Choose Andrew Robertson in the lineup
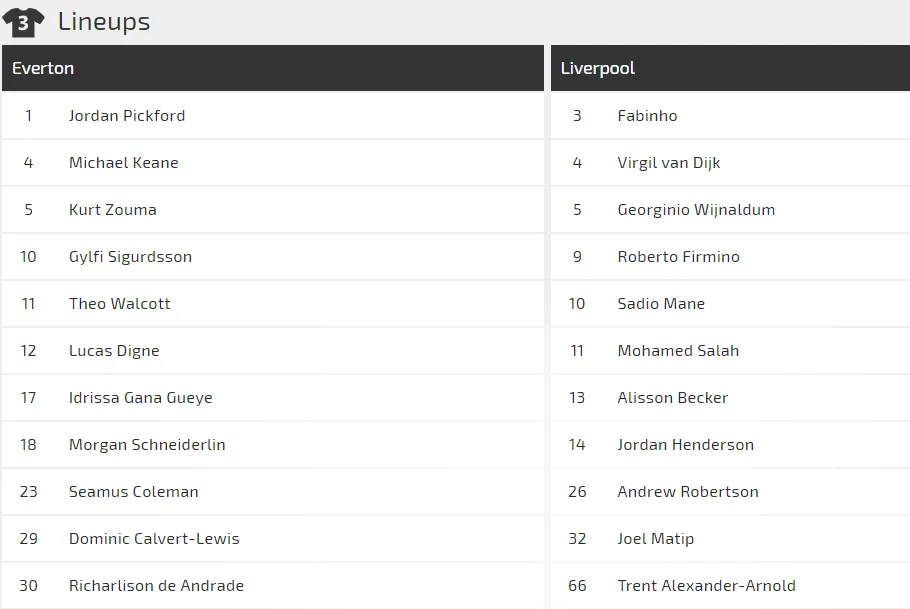The width and height of the screenshot is (910, 609). [688, 491]
